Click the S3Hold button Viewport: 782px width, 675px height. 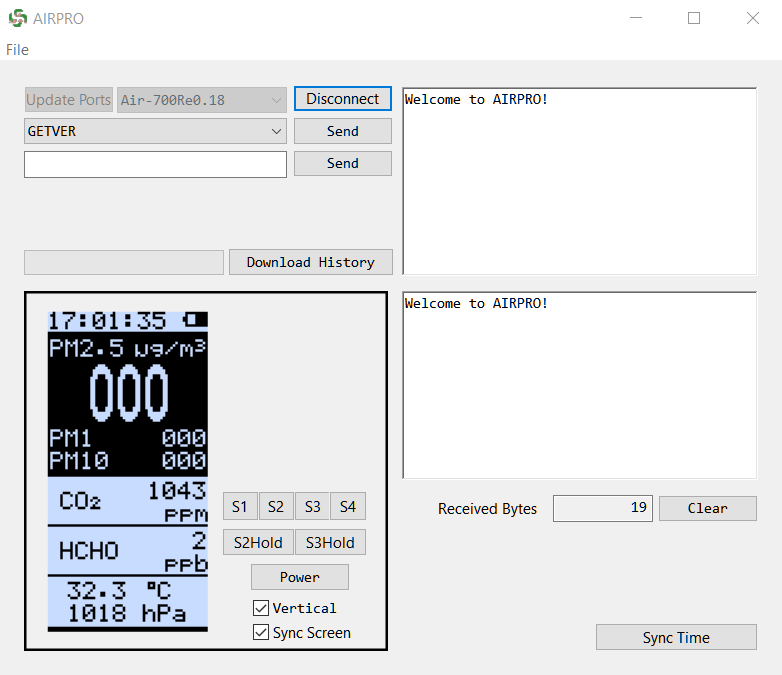coord(330,542)
